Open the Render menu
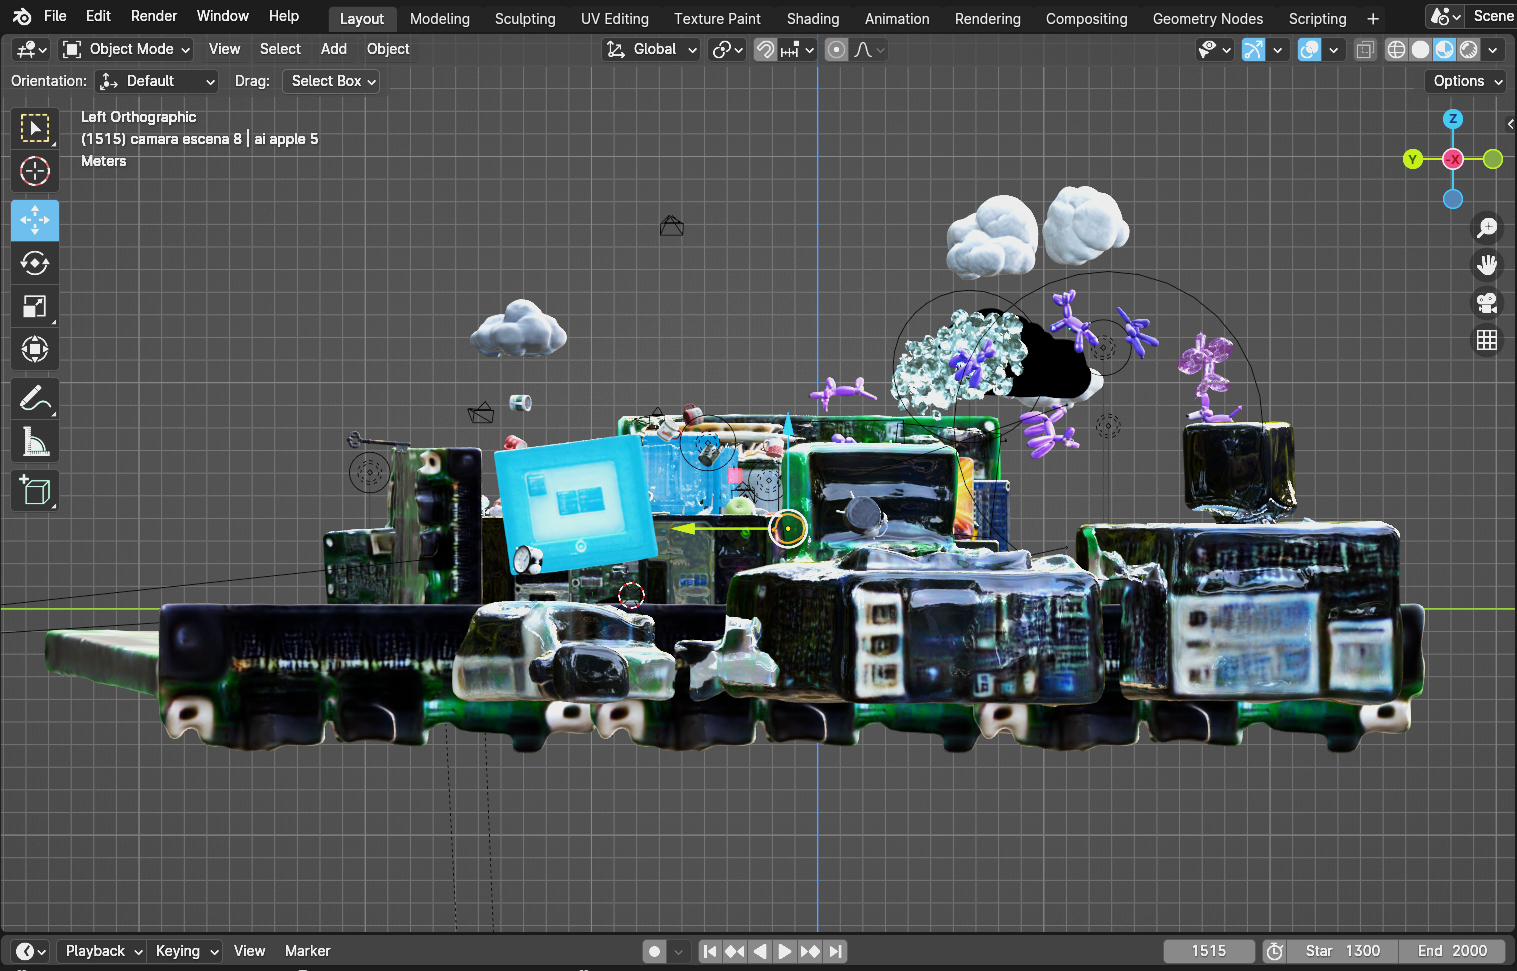This screenshot has height=971, width=1517. click(x=154, y=16)
